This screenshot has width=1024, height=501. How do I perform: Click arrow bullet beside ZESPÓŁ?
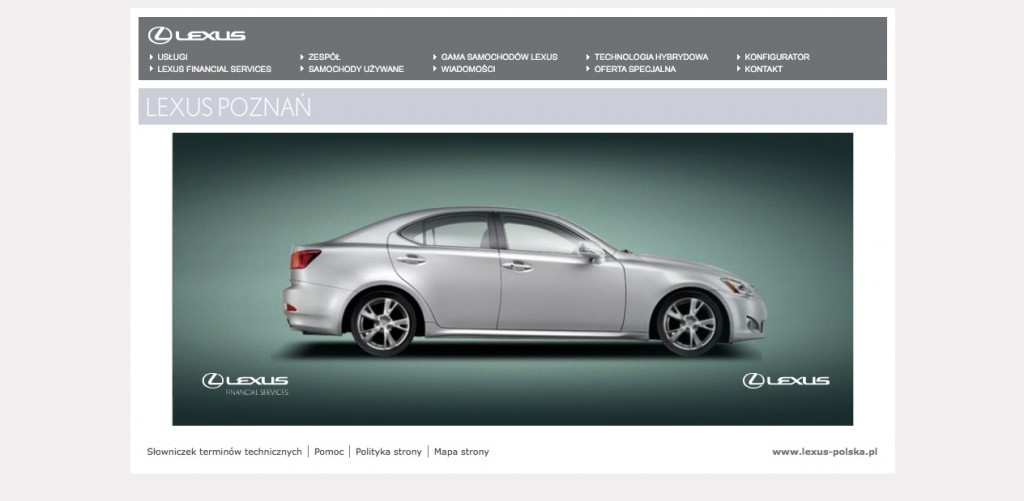tap(302, 57)
